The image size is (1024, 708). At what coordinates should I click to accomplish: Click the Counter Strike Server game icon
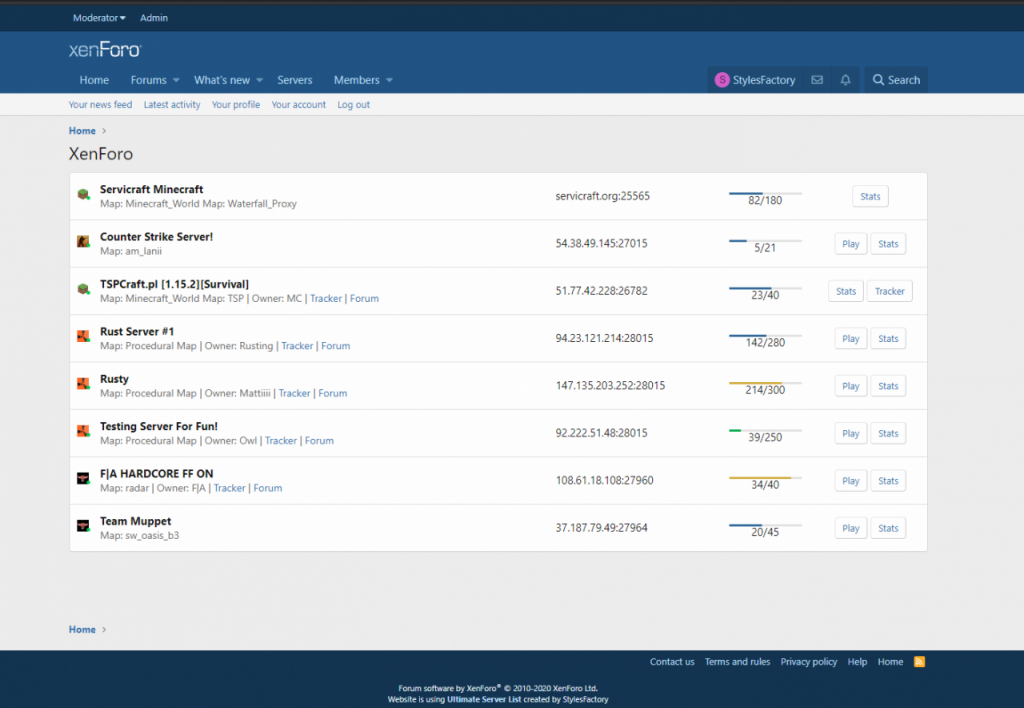pyautogui.click(x=83, y=242)
